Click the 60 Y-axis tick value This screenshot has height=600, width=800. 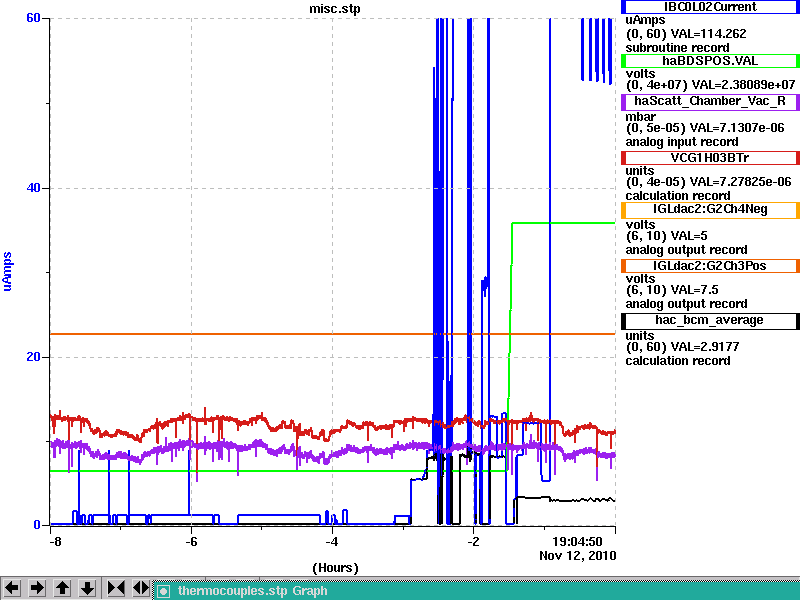point(33,18)
